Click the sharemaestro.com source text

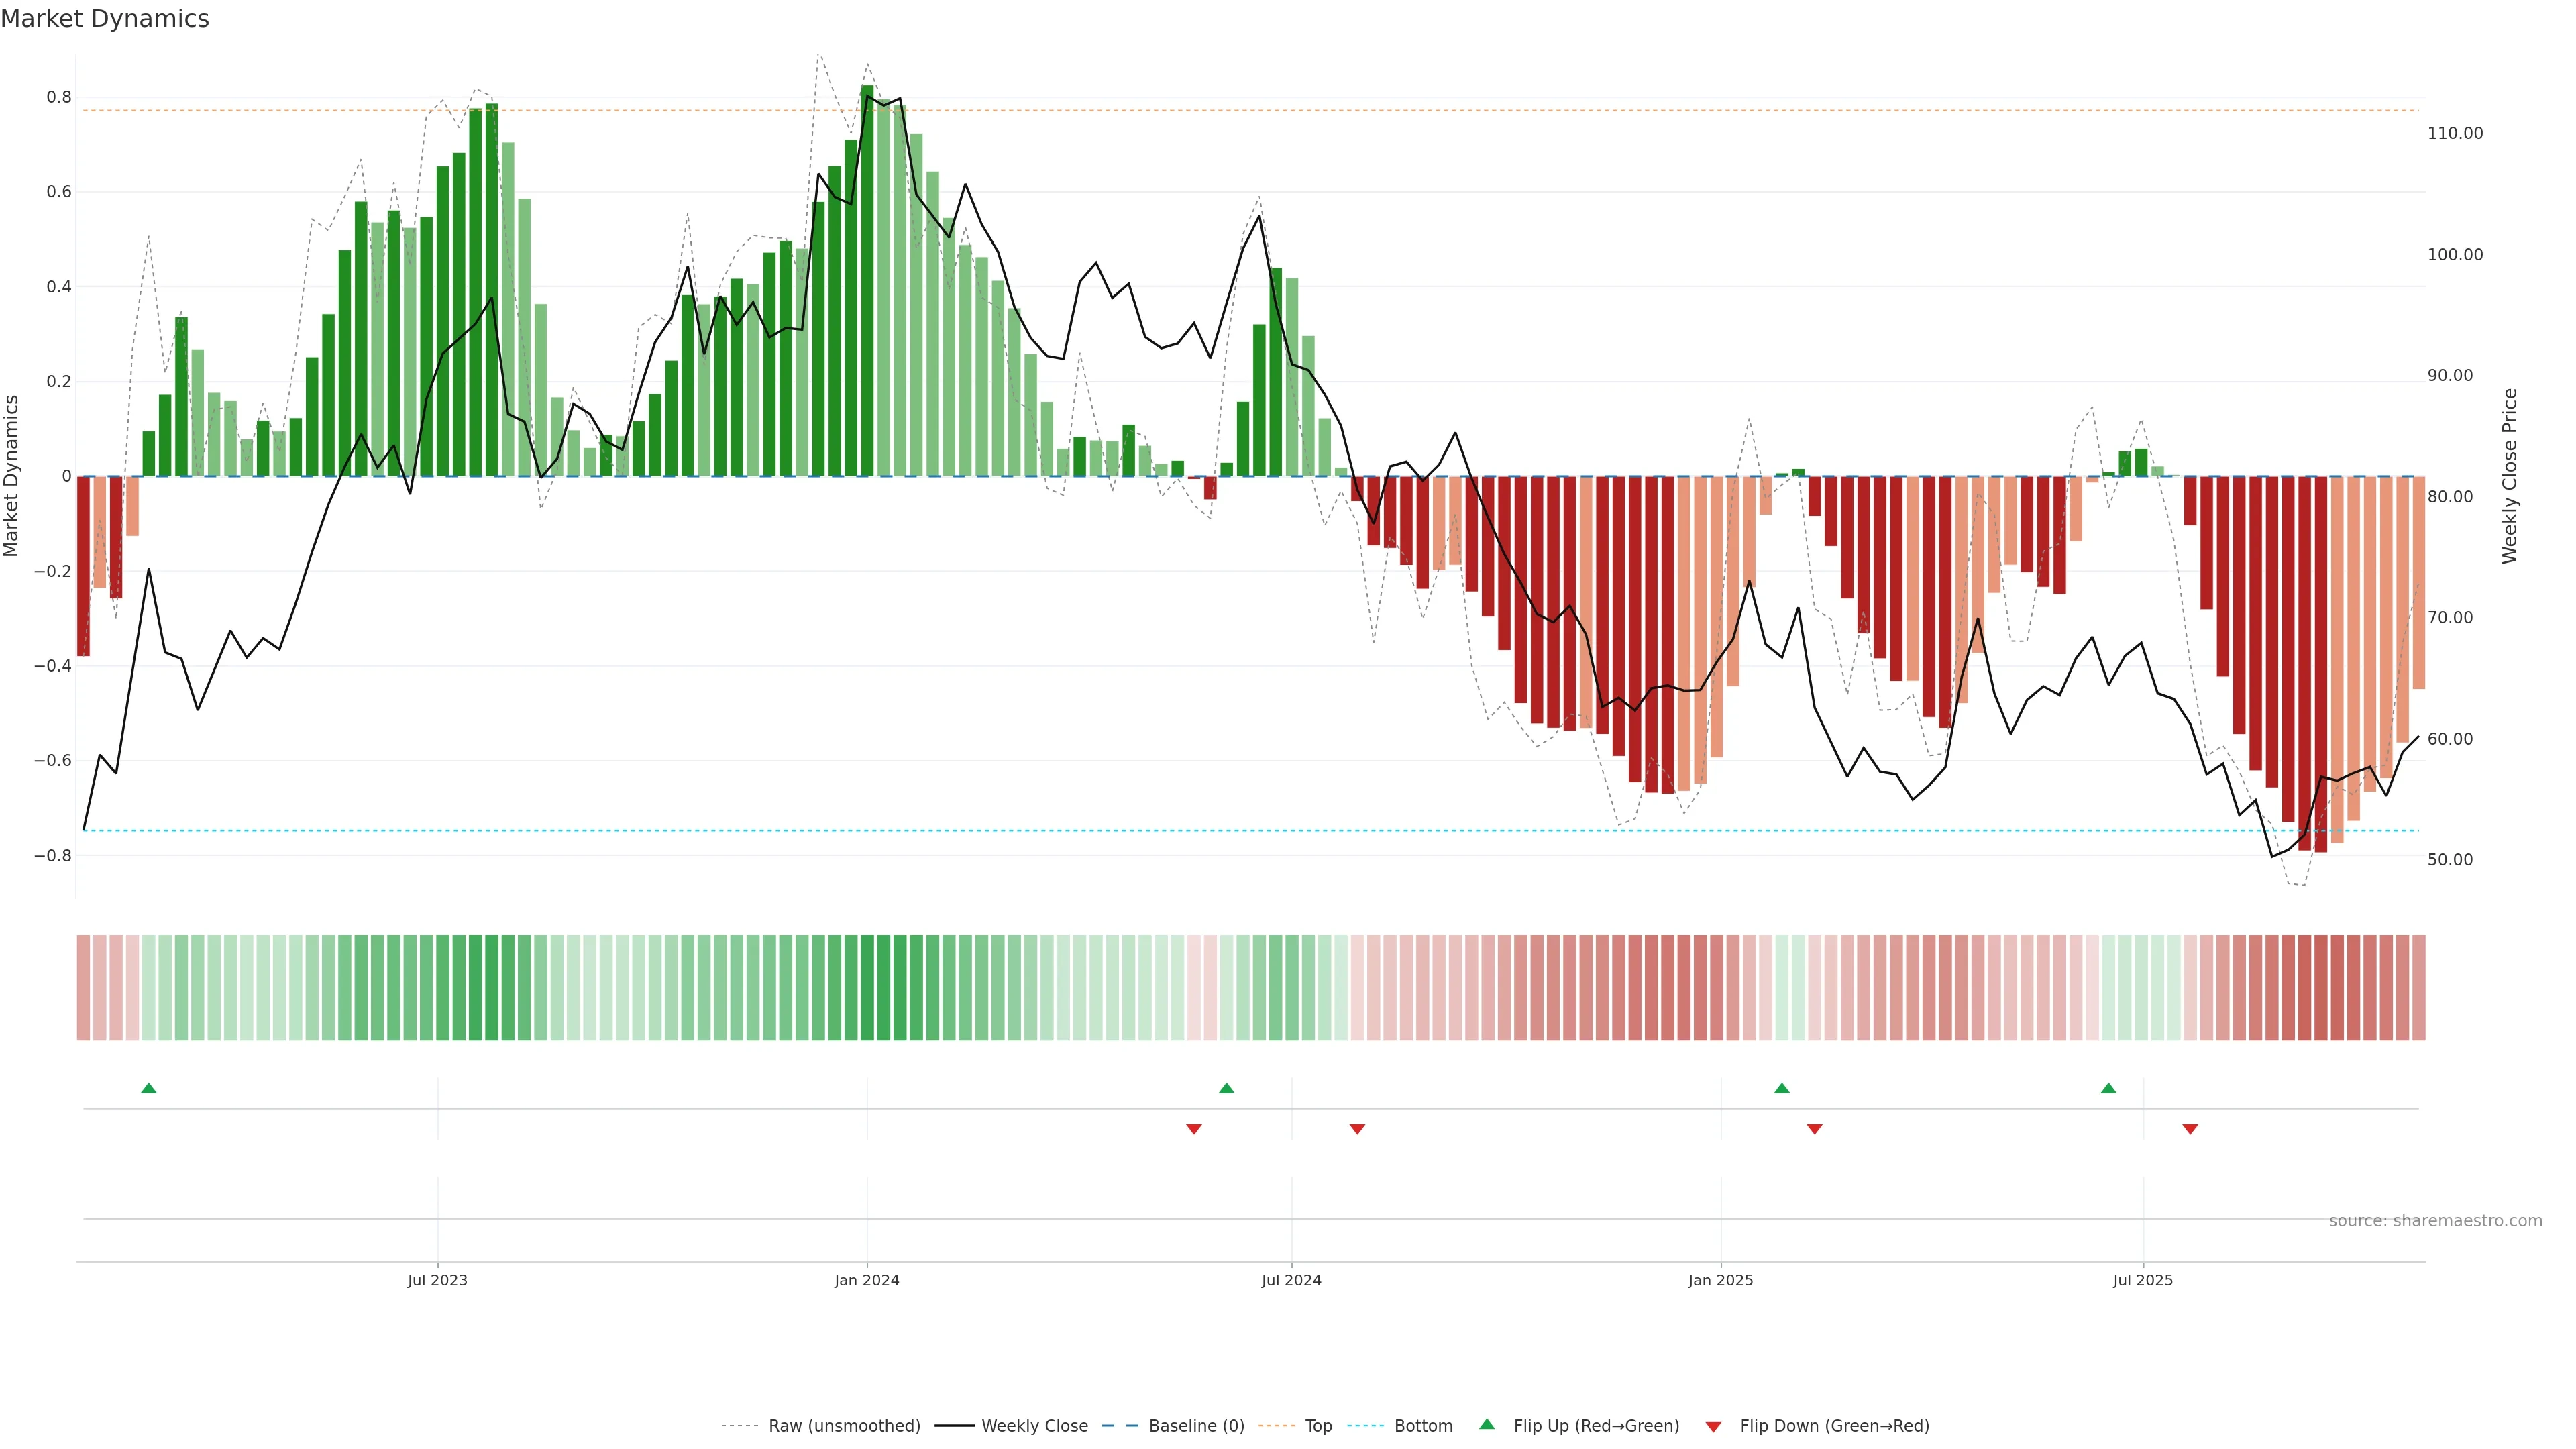click(x=2435, y=1221)
